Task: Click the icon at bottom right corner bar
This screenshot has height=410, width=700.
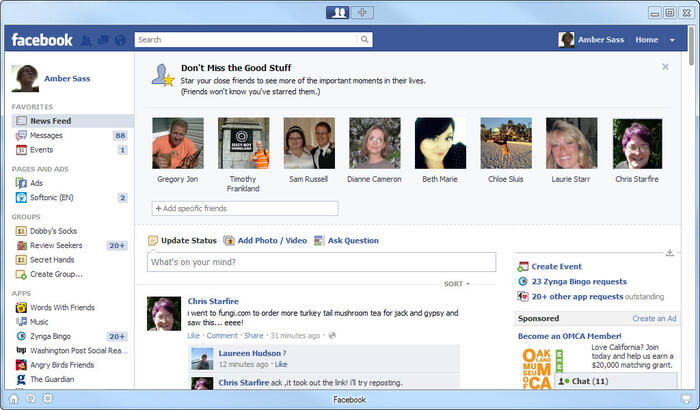Action: click(685, 399)
